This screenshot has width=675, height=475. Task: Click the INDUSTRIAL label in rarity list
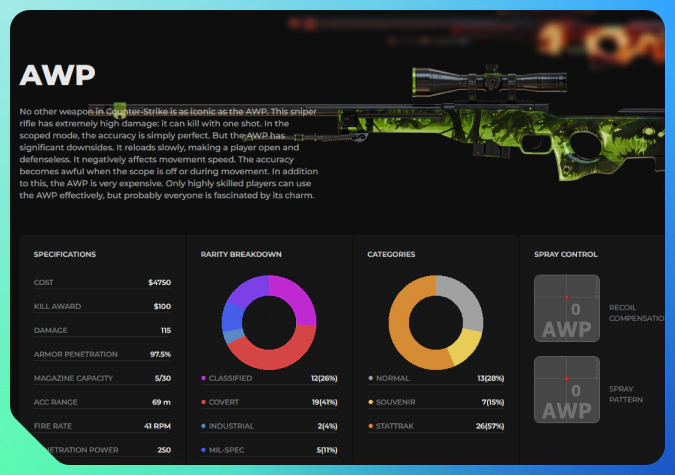coord(231,426)
